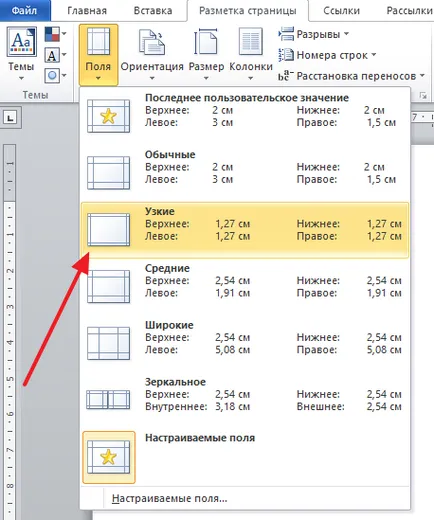The height and width of the screenshot is (520, 434).
Task: Click the theme fonts icon
Action: point(55,55)
